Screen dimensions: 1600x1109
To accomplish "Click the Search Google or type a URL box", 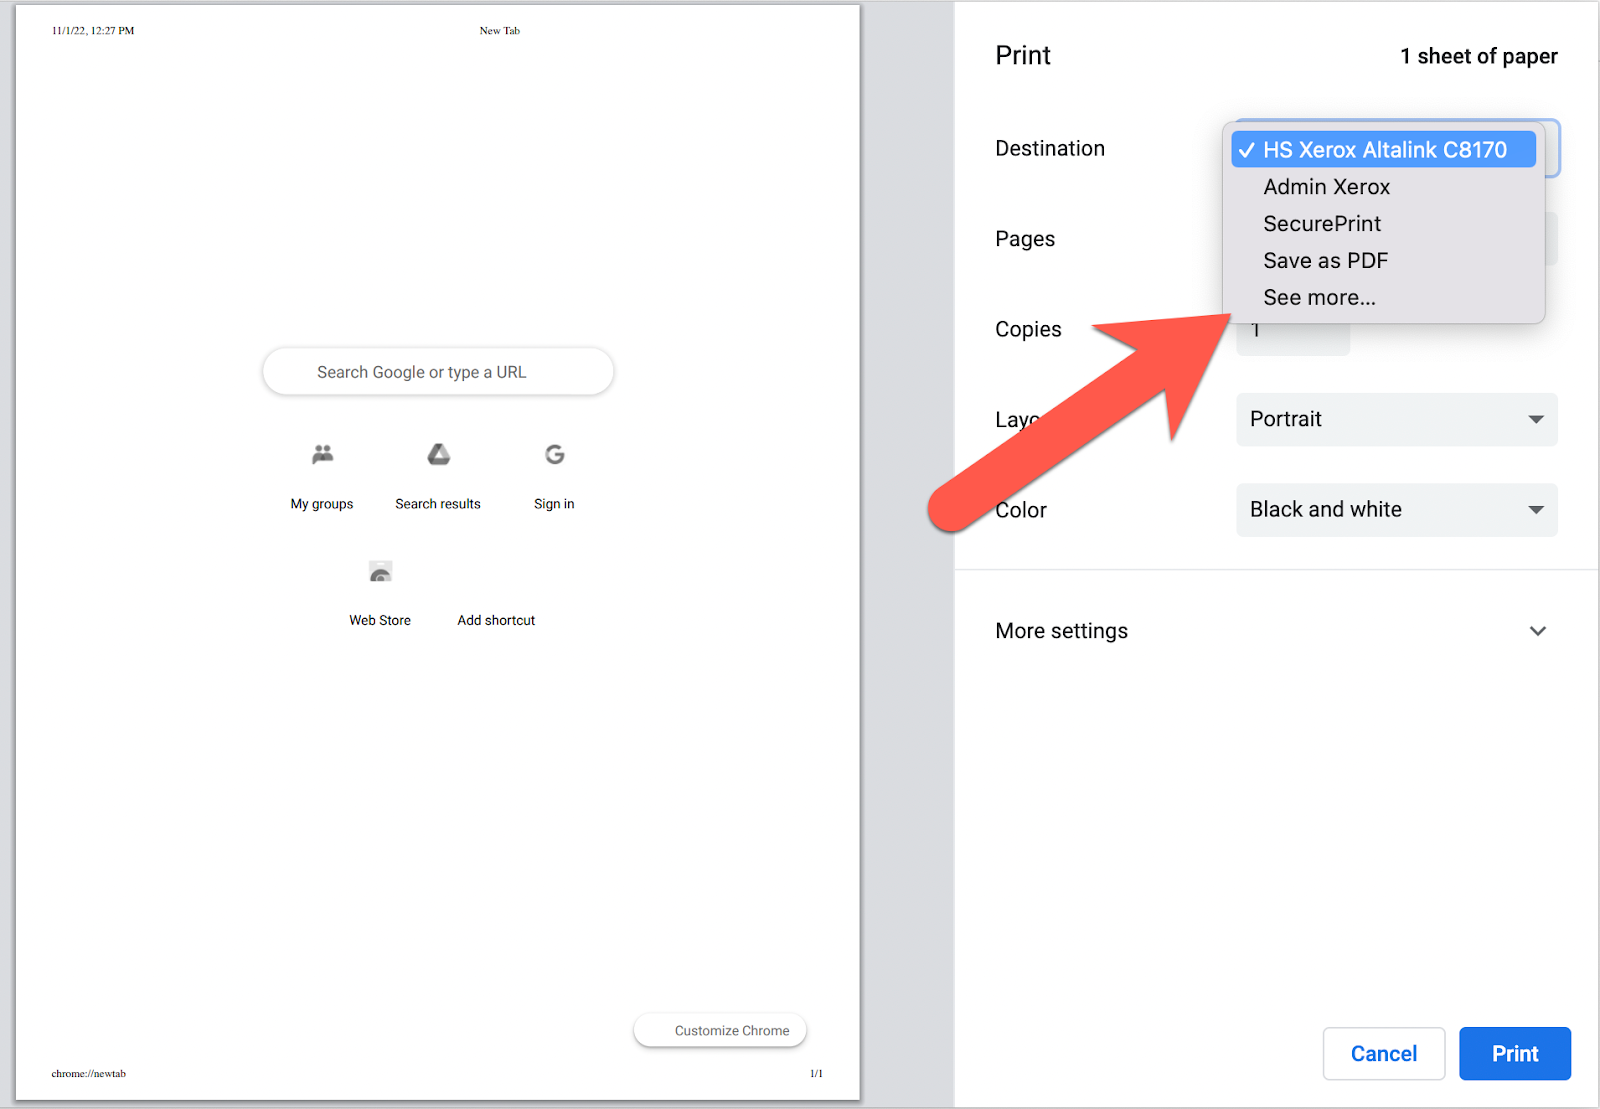I will 438,372.
